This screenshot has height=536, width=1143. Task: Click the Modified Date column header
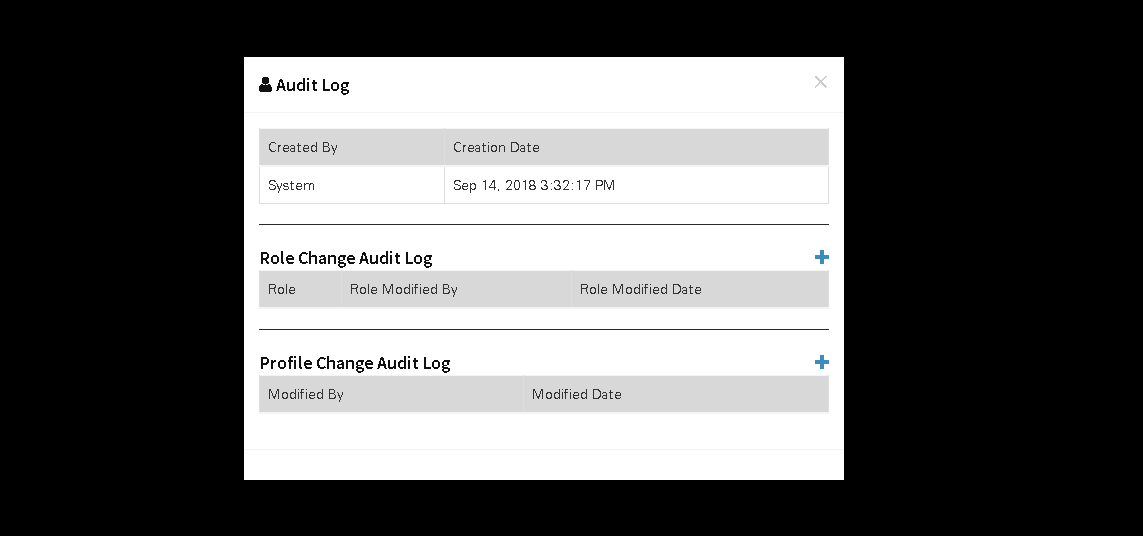click(x=676, y=395)
